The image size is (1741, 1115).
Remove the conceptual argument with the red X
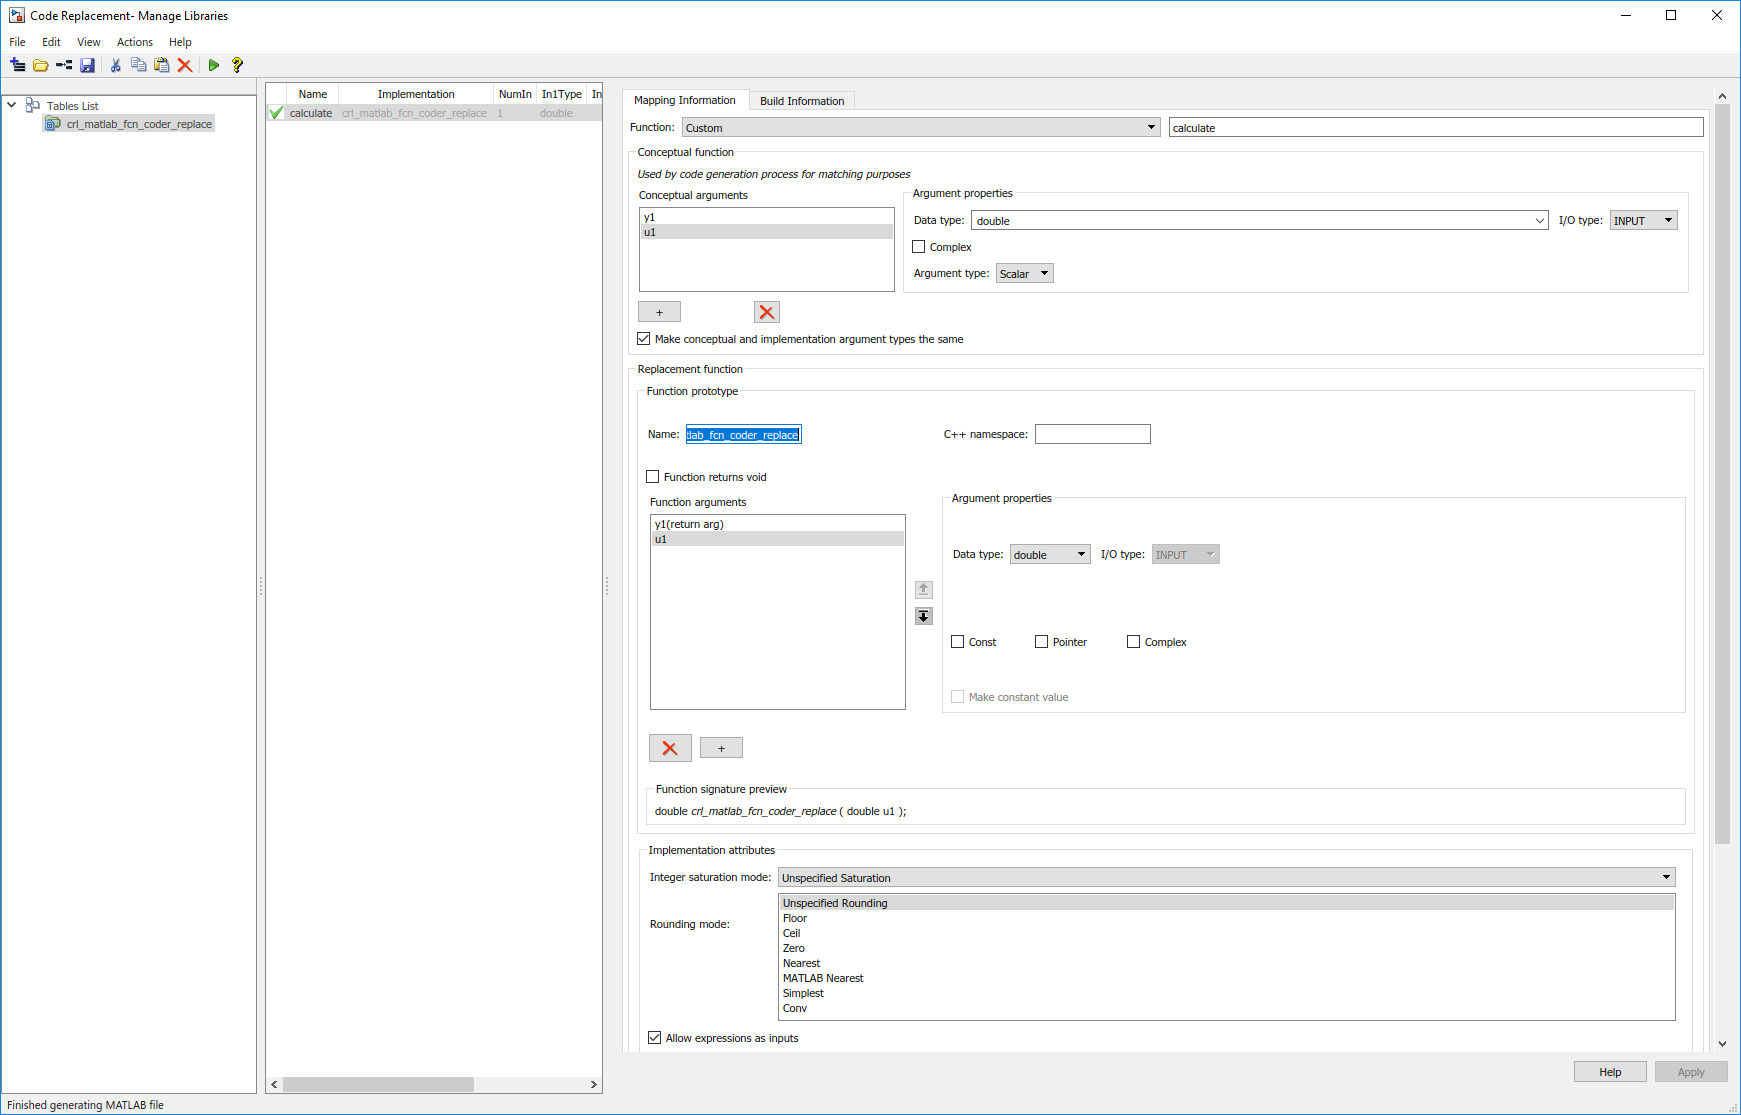[x=767, y=312]
